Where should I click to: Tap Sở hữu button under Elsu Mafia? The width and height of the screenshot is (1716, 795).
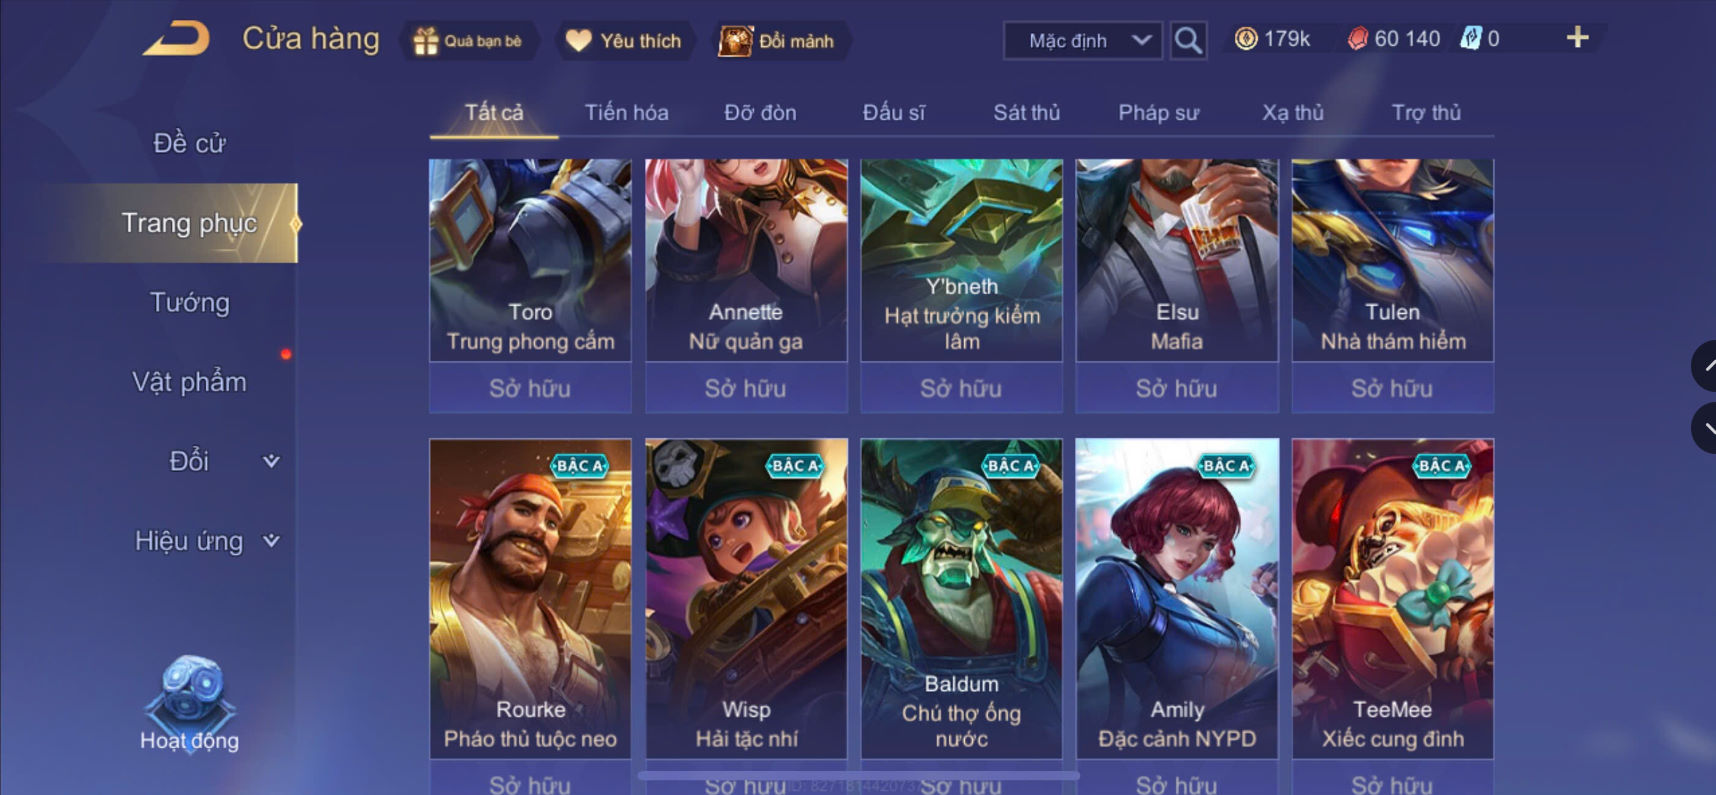click(x=1177, y=388)
